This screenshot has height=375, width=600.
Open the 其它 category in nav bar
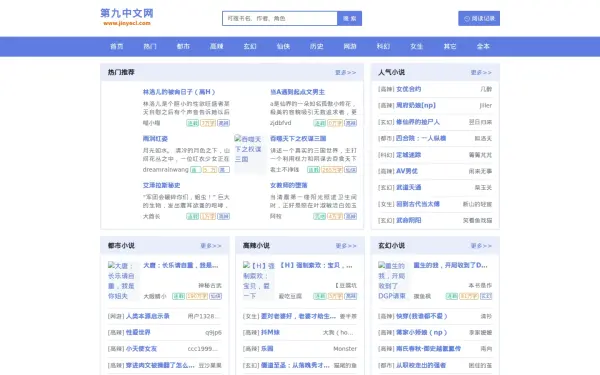tap(450, 46)
